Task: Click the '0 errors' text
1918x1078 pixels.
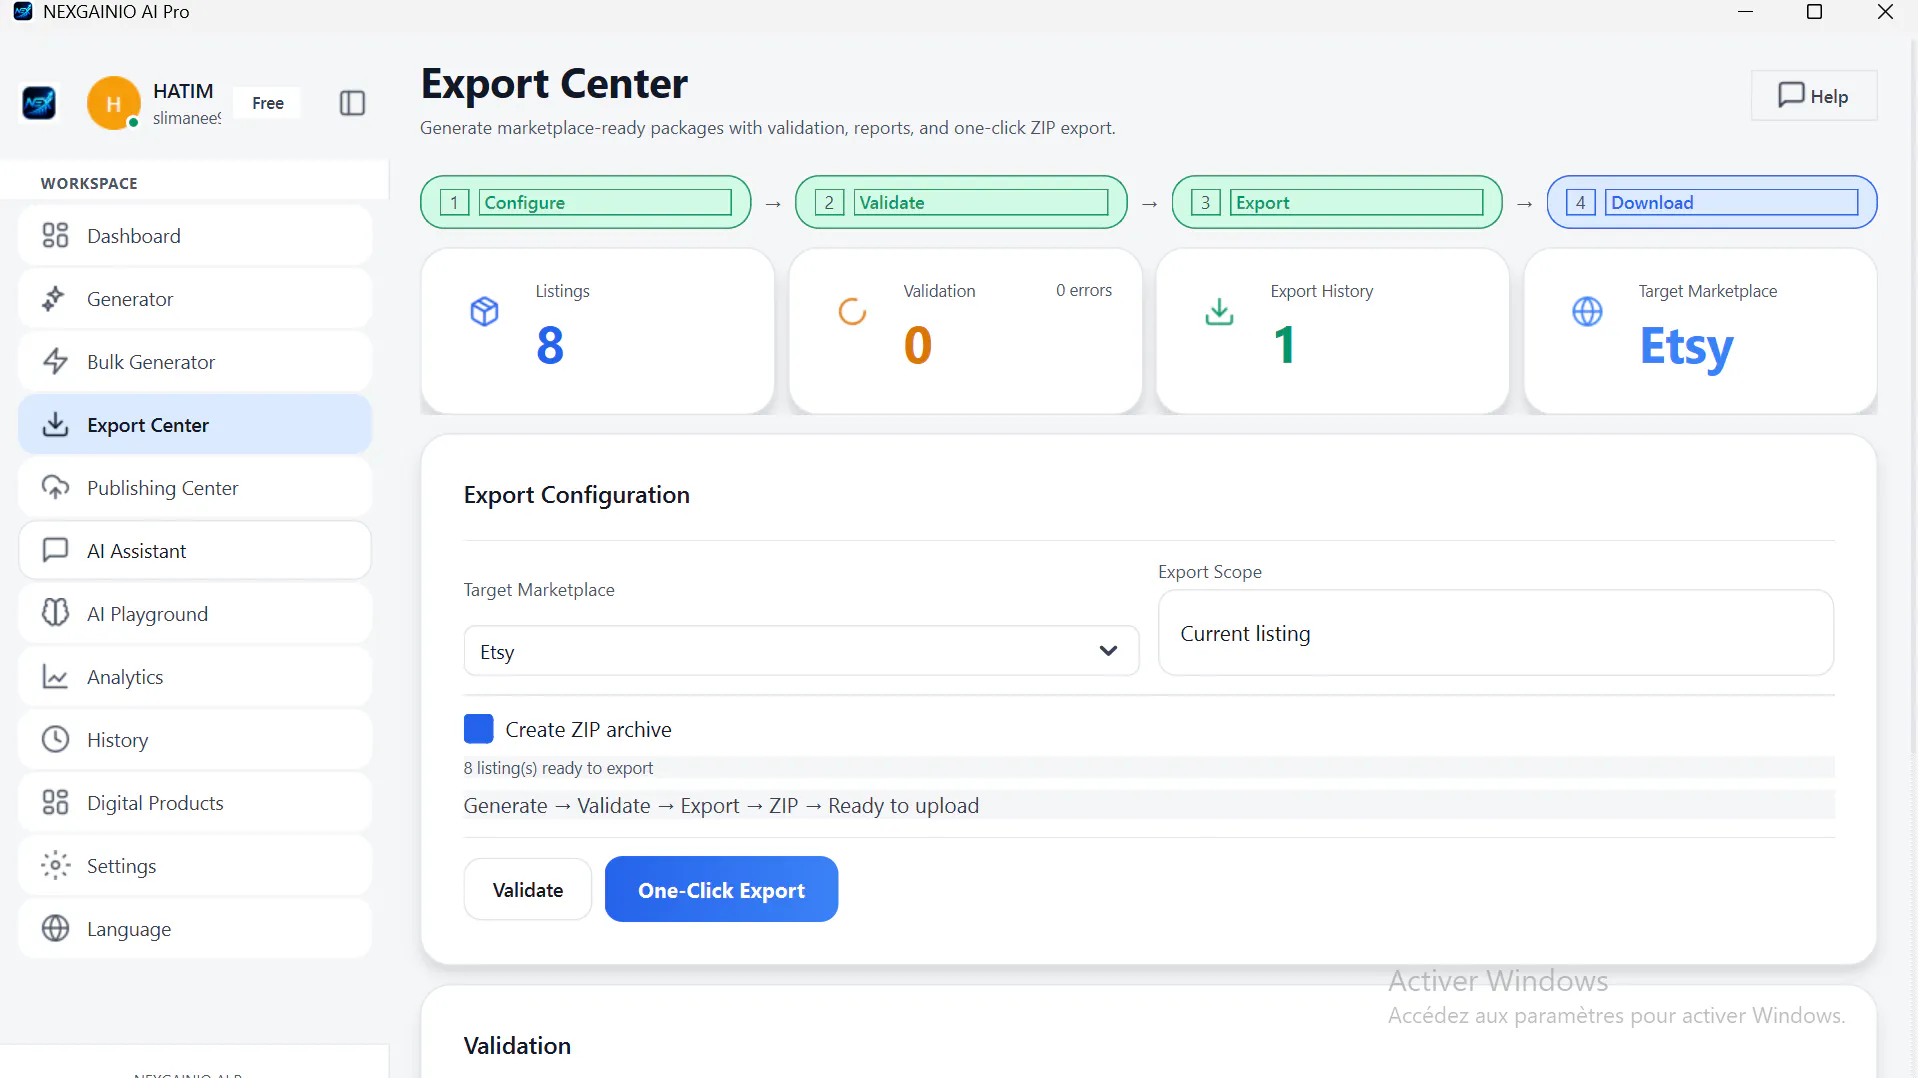Action: point(1083,290)
